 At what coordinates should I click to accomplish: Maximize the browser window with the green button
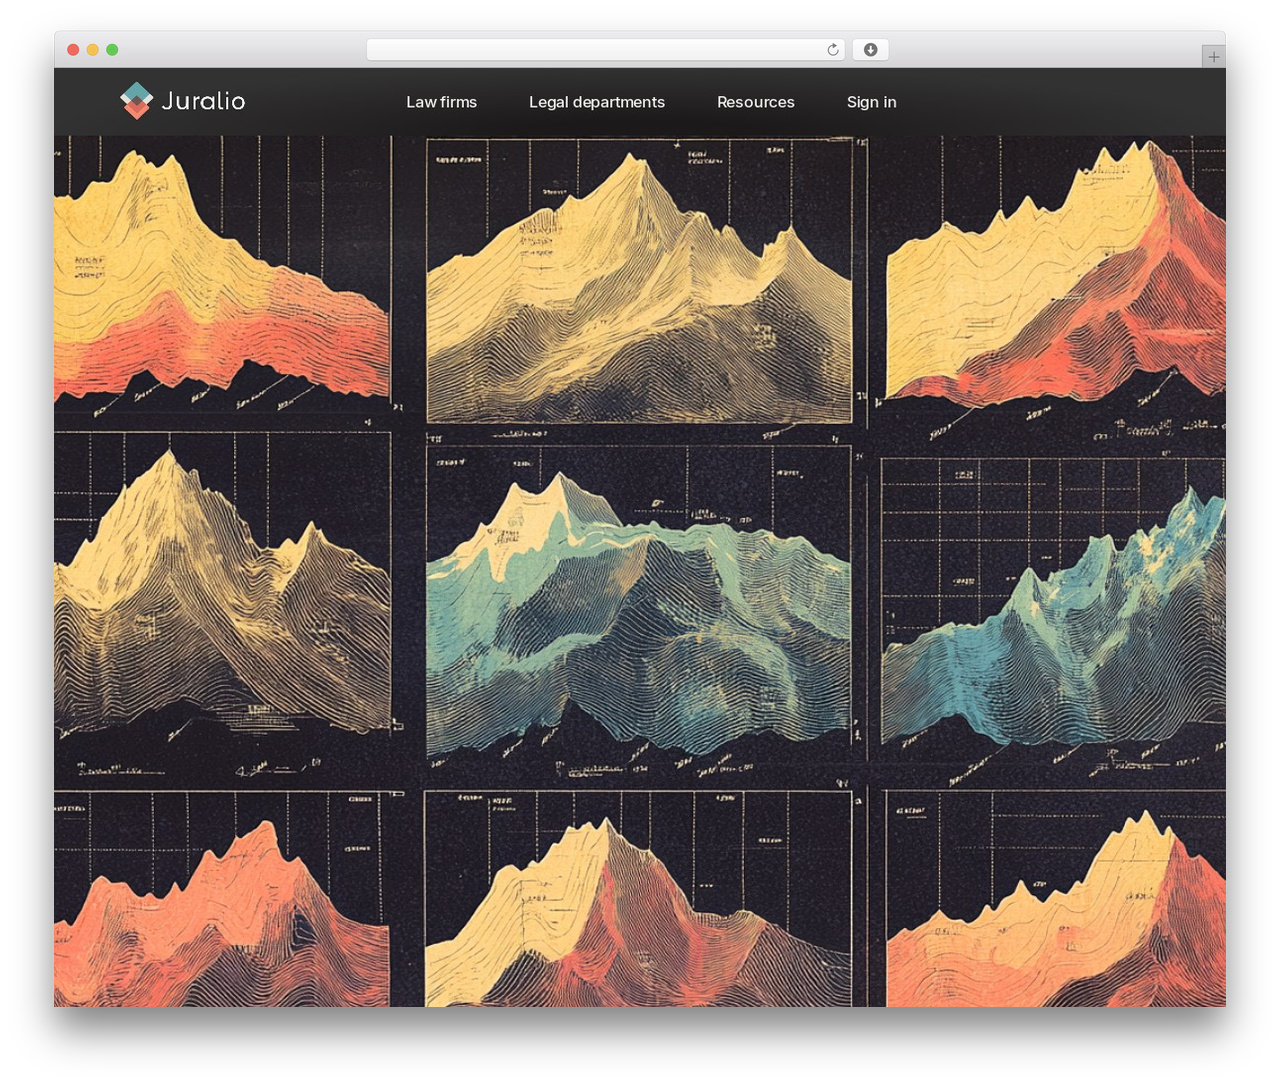pos(112,50)
